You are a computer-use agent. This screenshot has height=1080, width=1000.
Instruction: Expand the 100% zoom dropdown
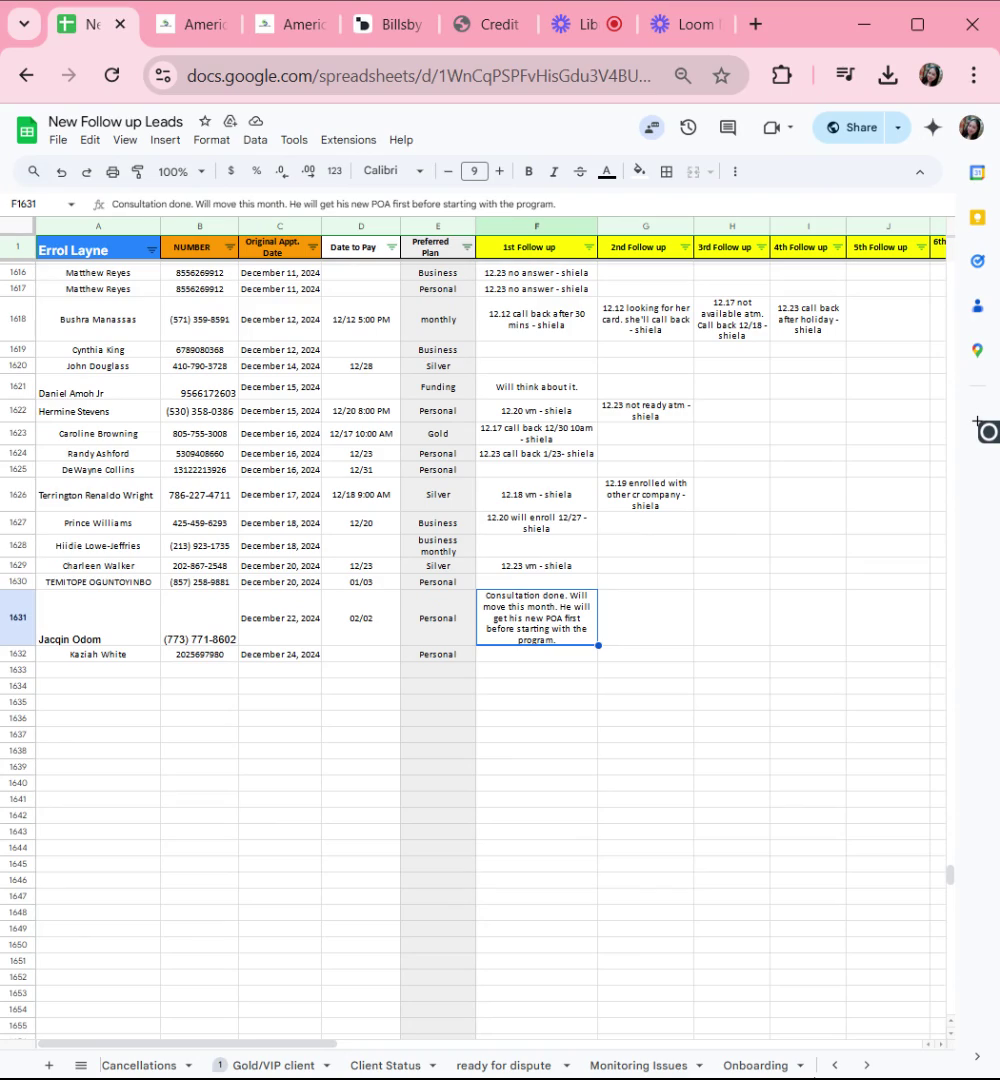tap(181, 172)
